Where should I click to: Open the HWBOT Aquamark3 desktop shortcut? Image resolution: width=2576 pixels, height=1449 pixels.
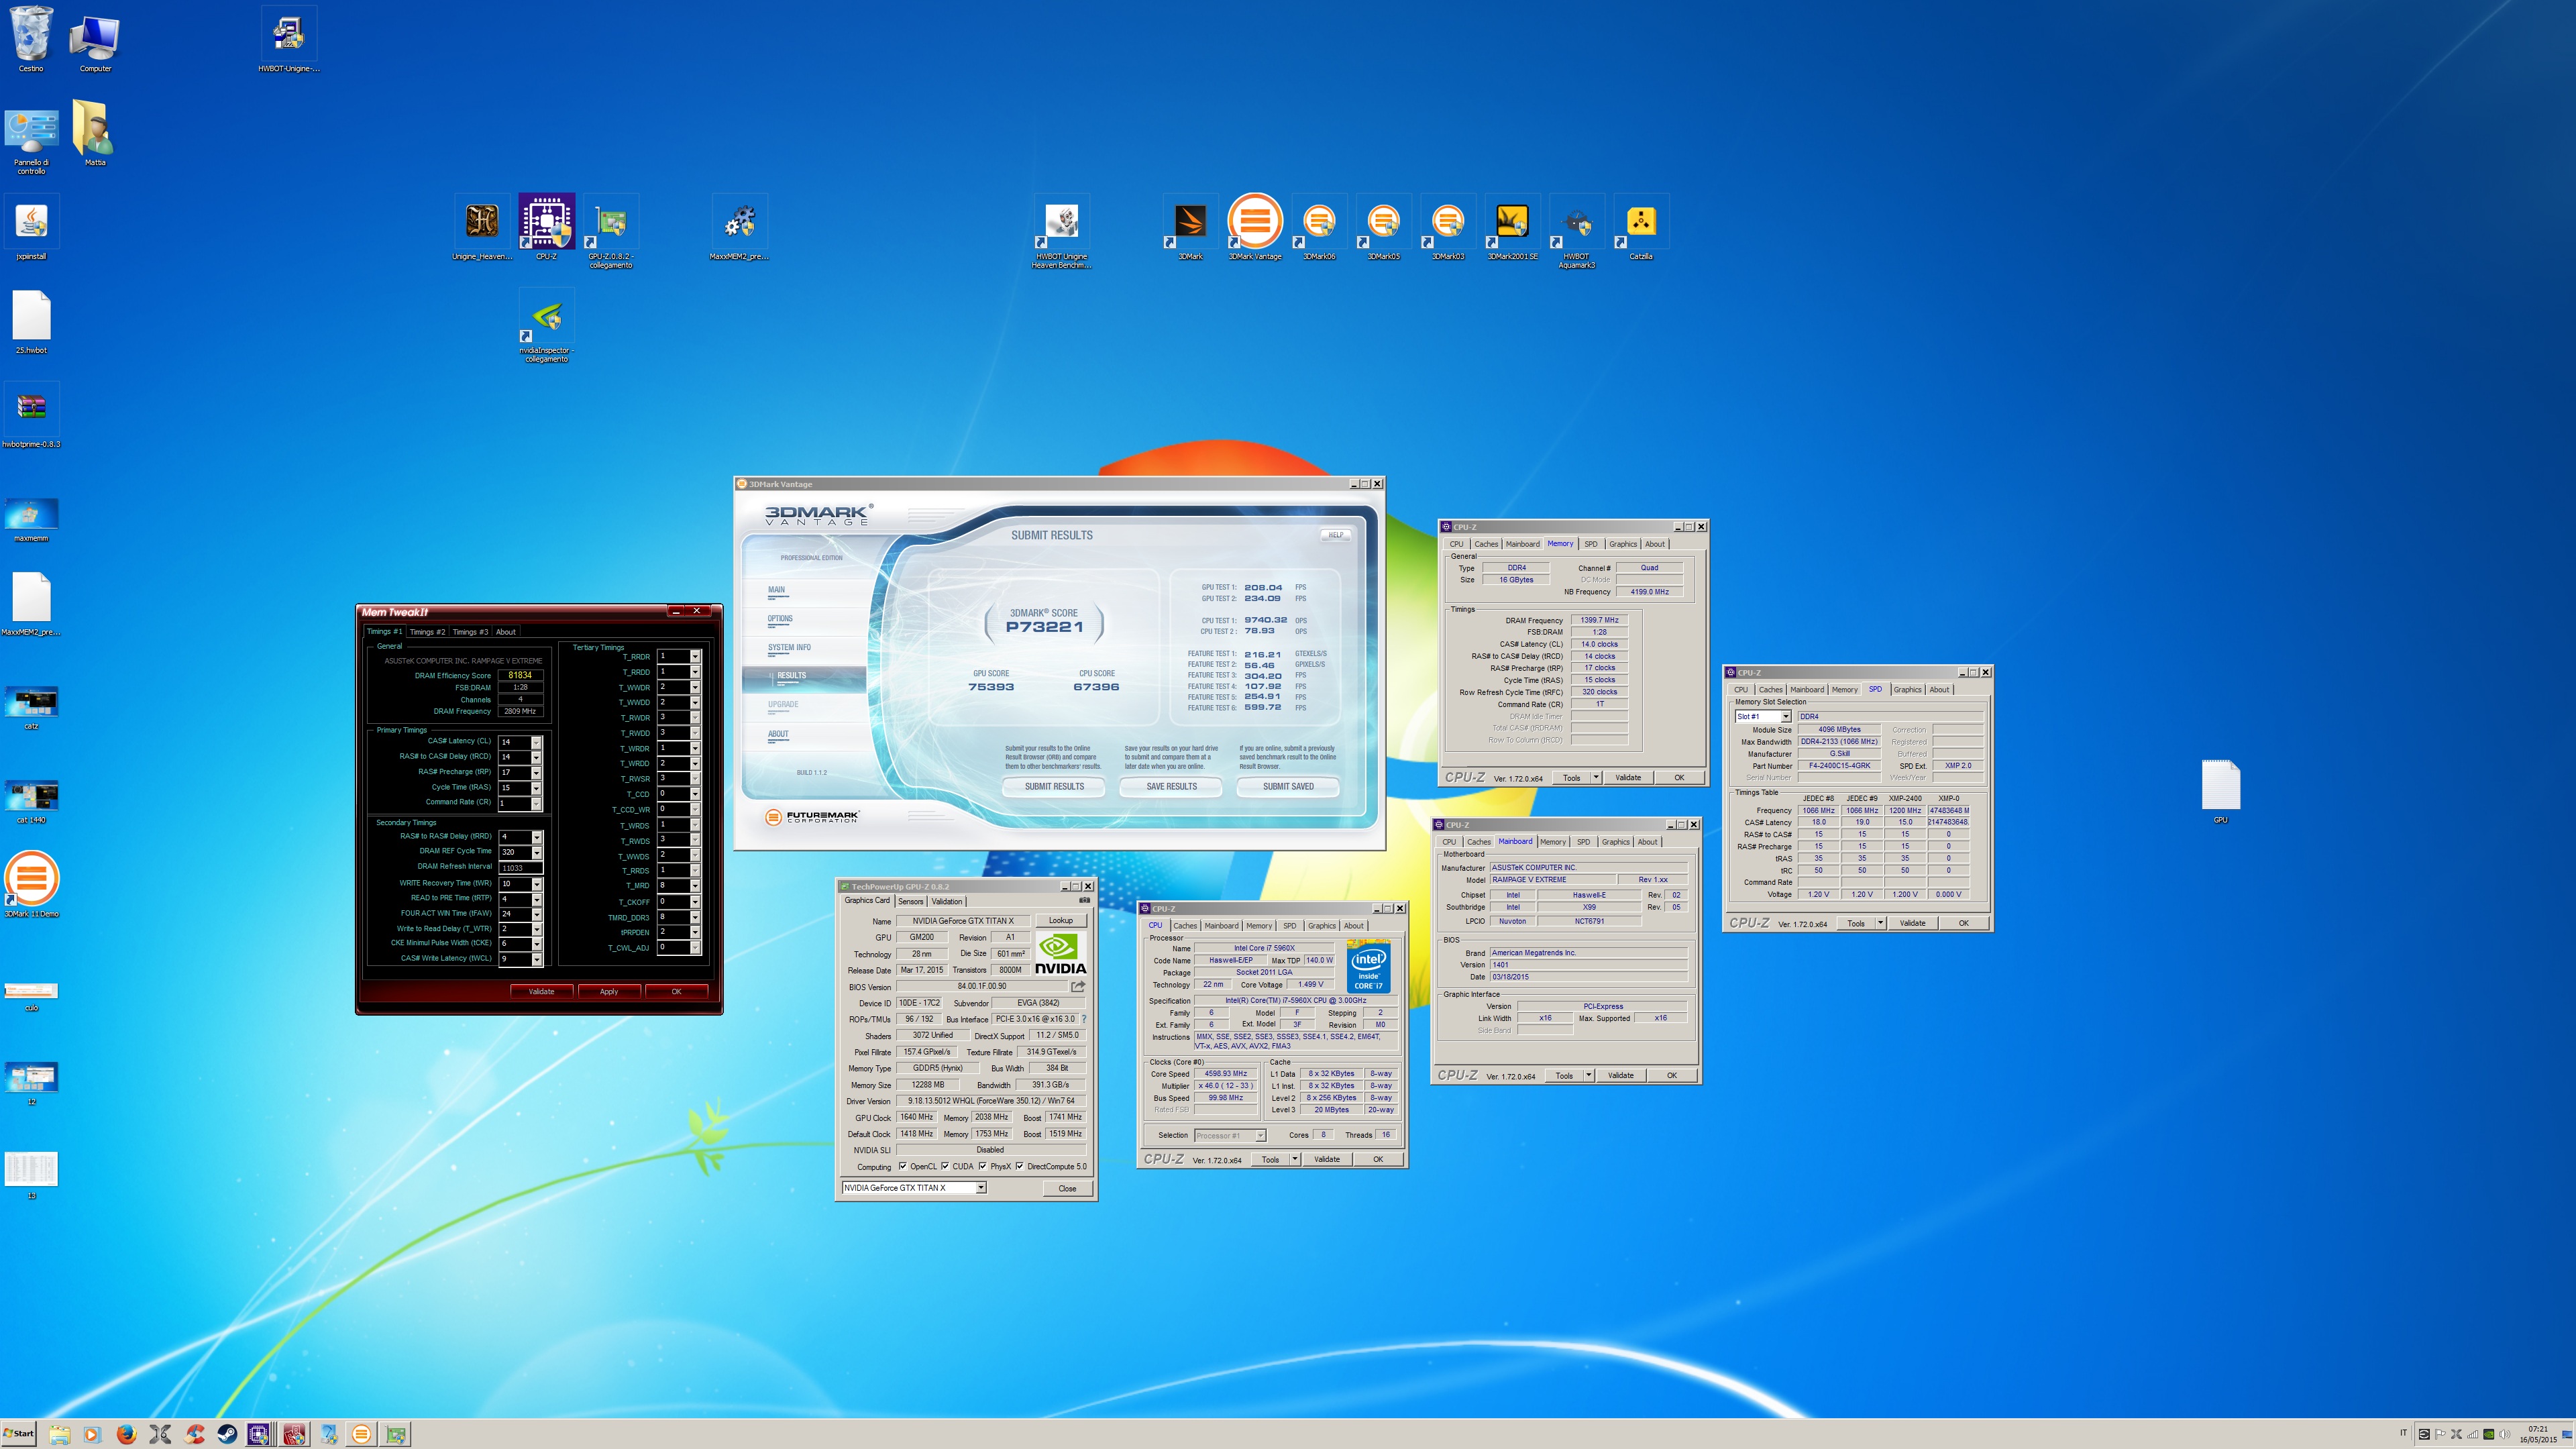1576,231
